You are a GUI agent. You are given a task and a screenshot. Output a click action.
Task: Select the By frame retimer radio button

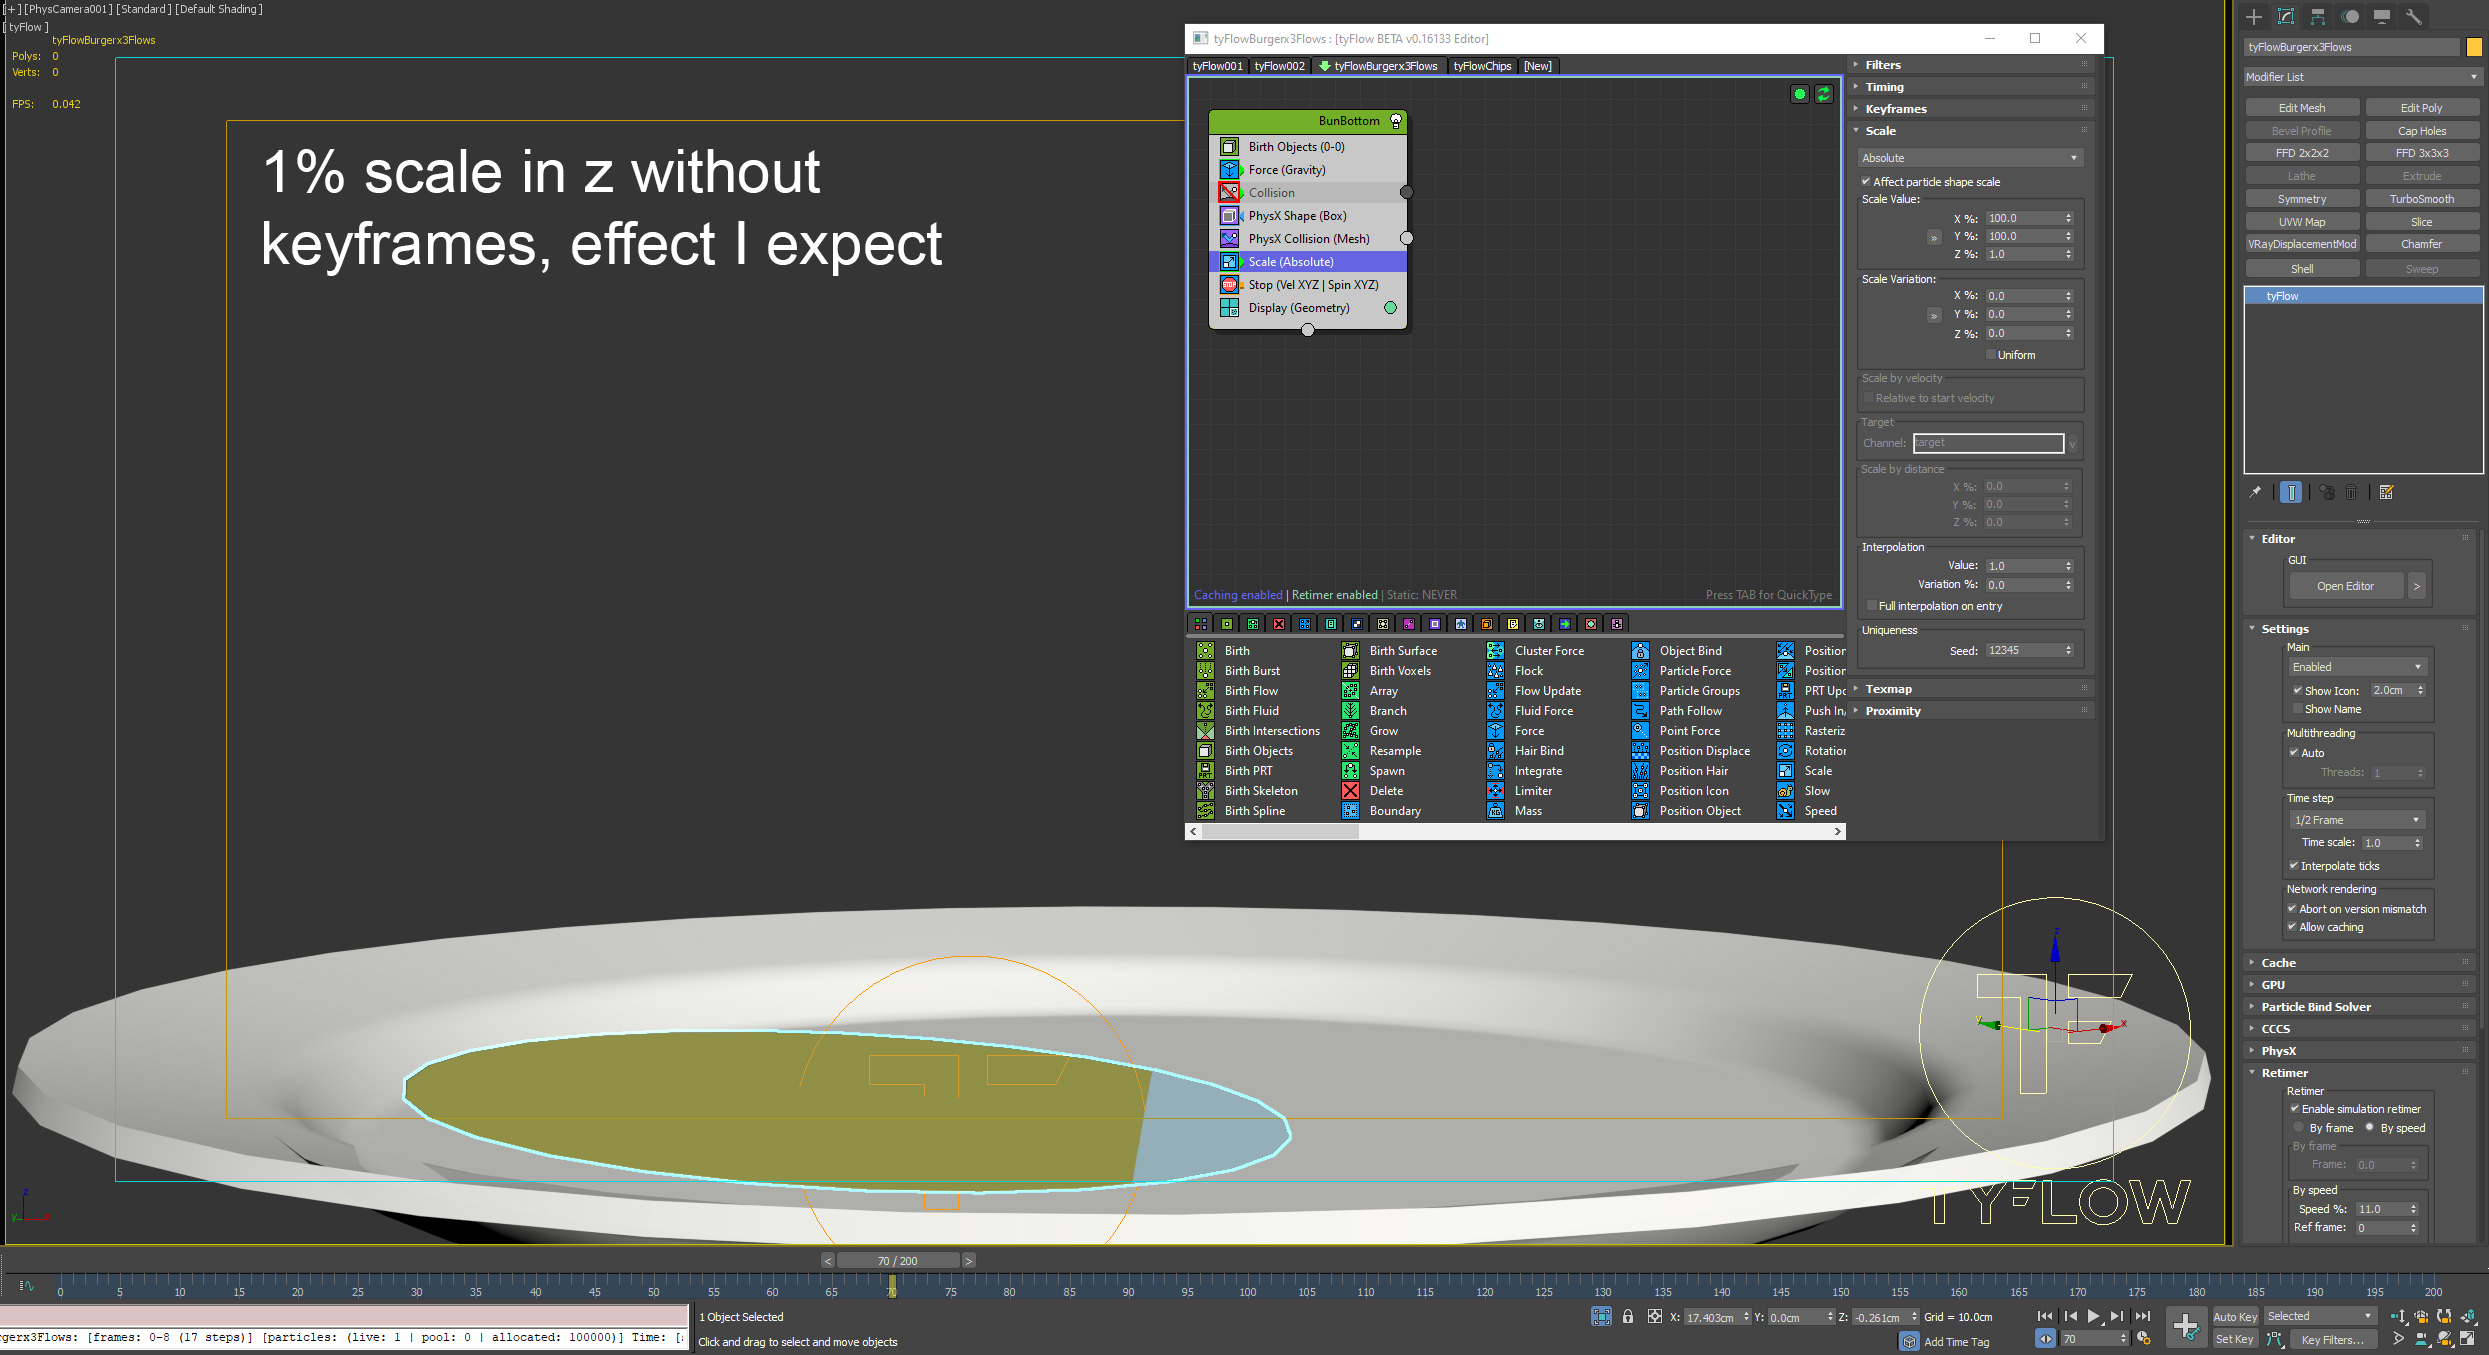[x=2299, y=1128]
